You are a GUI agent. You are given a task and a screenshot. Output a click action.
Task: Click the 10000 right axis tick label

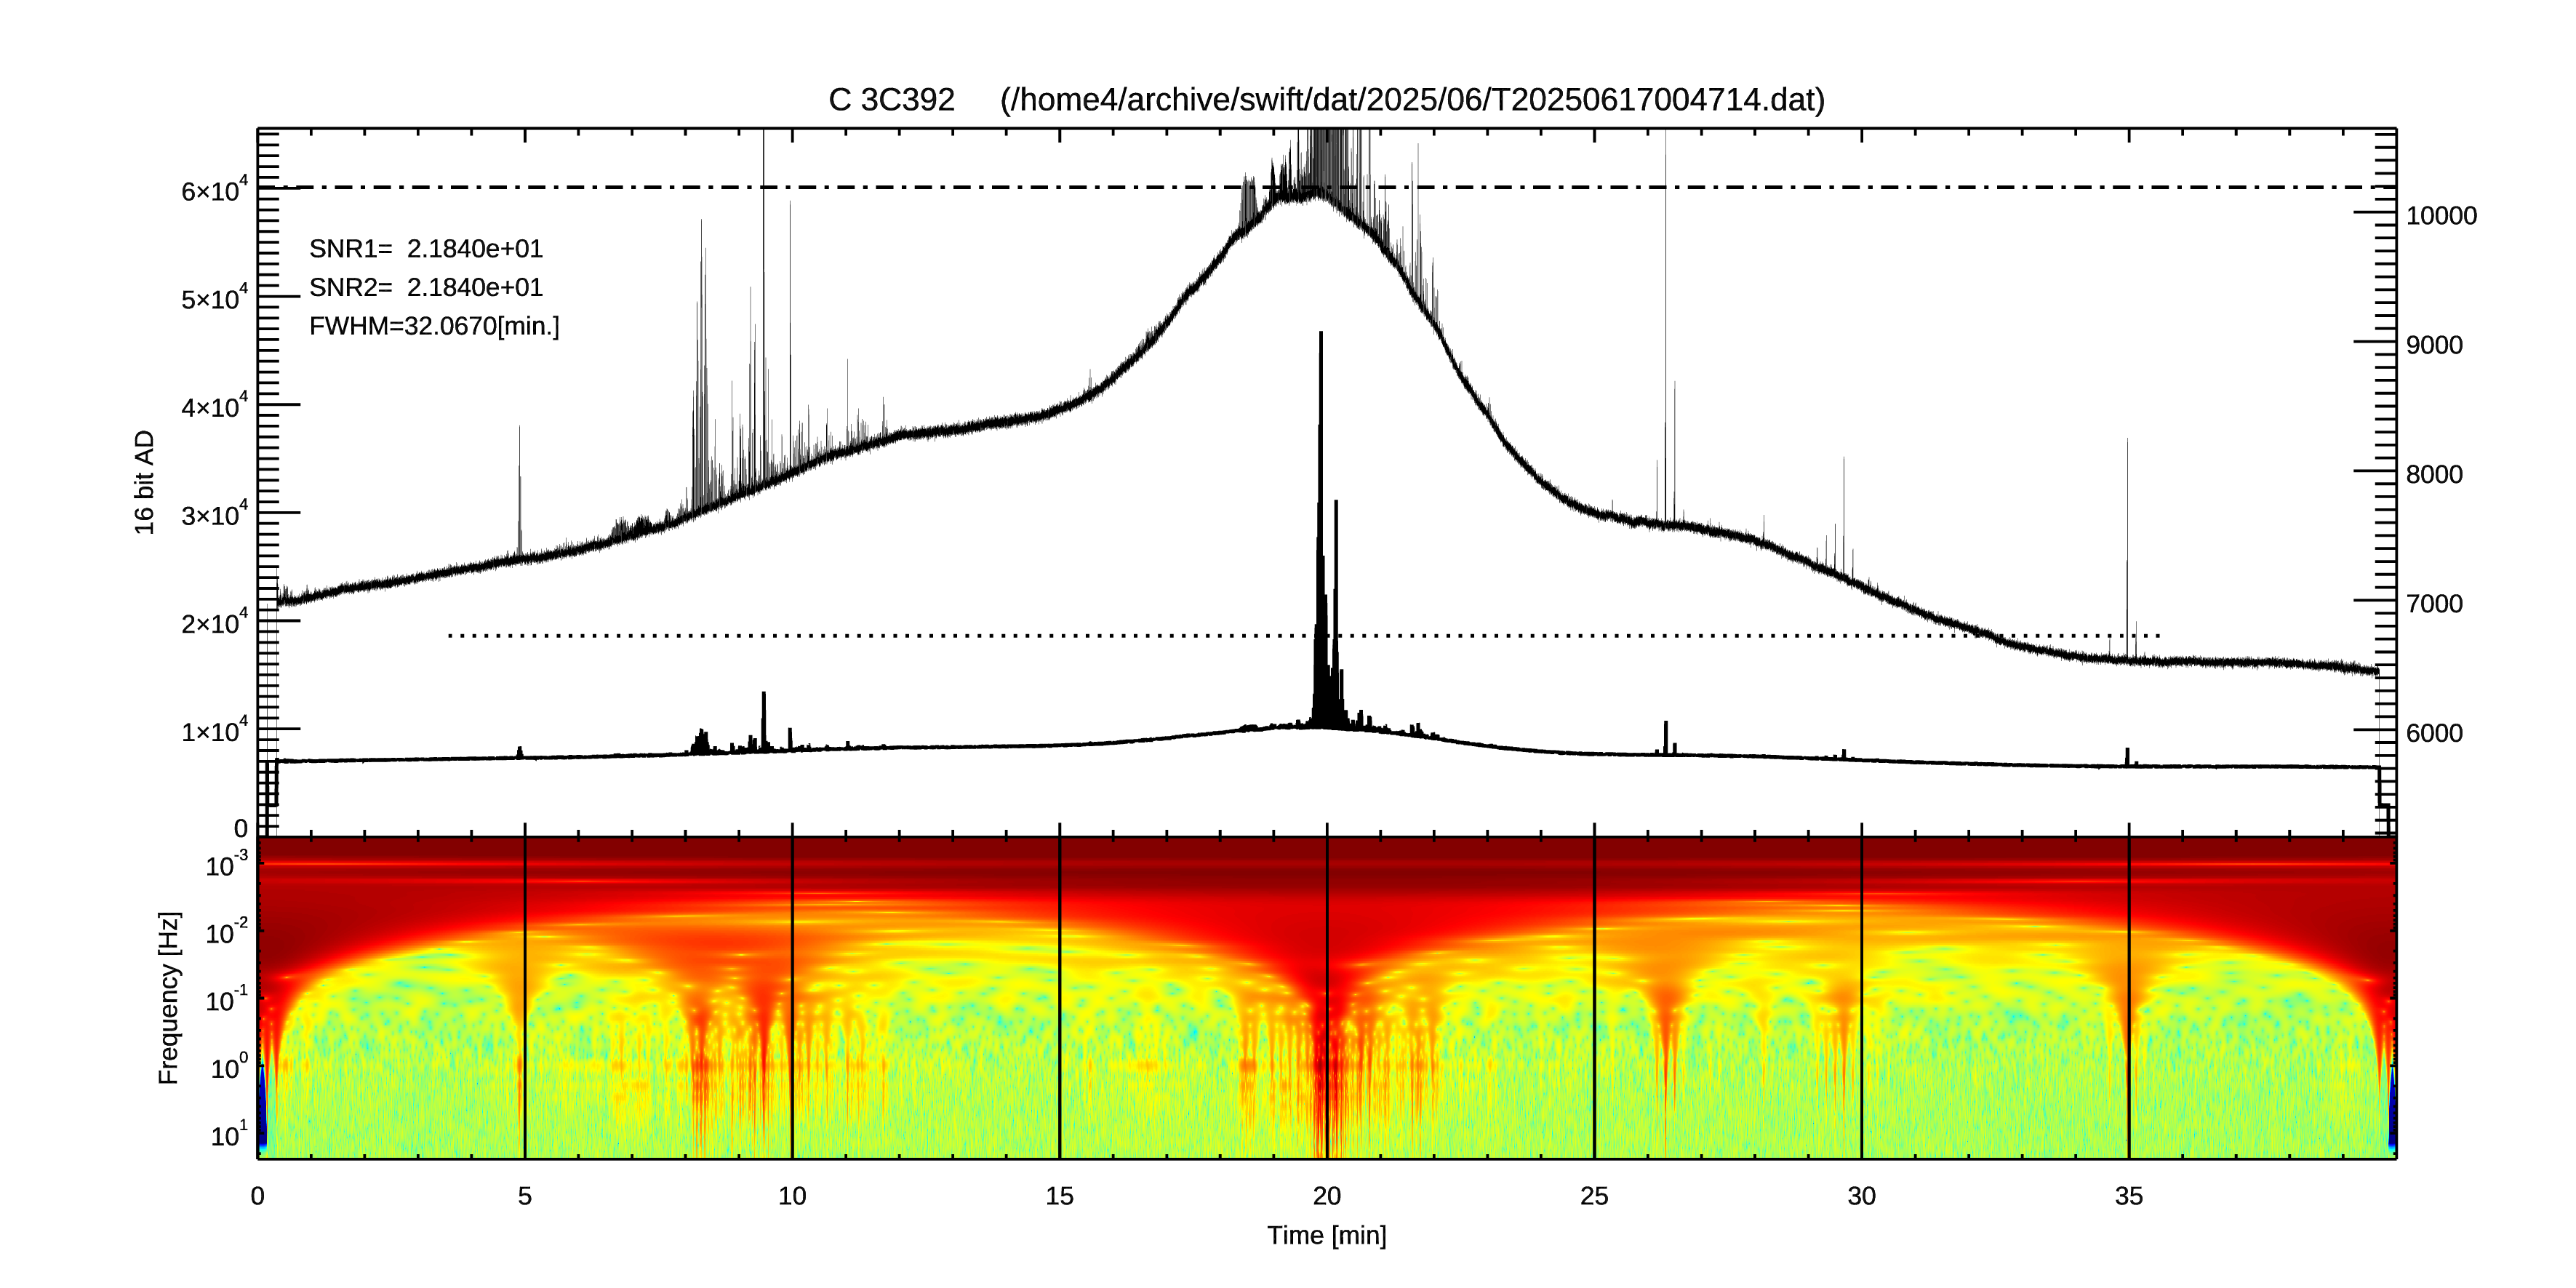2441,216
